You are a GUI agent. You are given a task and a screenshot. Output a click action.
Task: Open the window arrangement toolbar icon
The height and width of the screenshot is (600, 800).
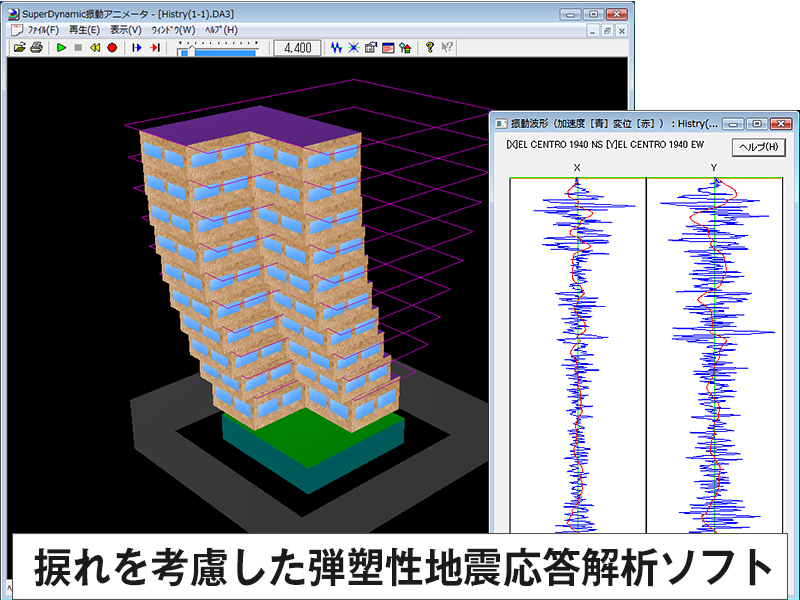tap(369, 48)
